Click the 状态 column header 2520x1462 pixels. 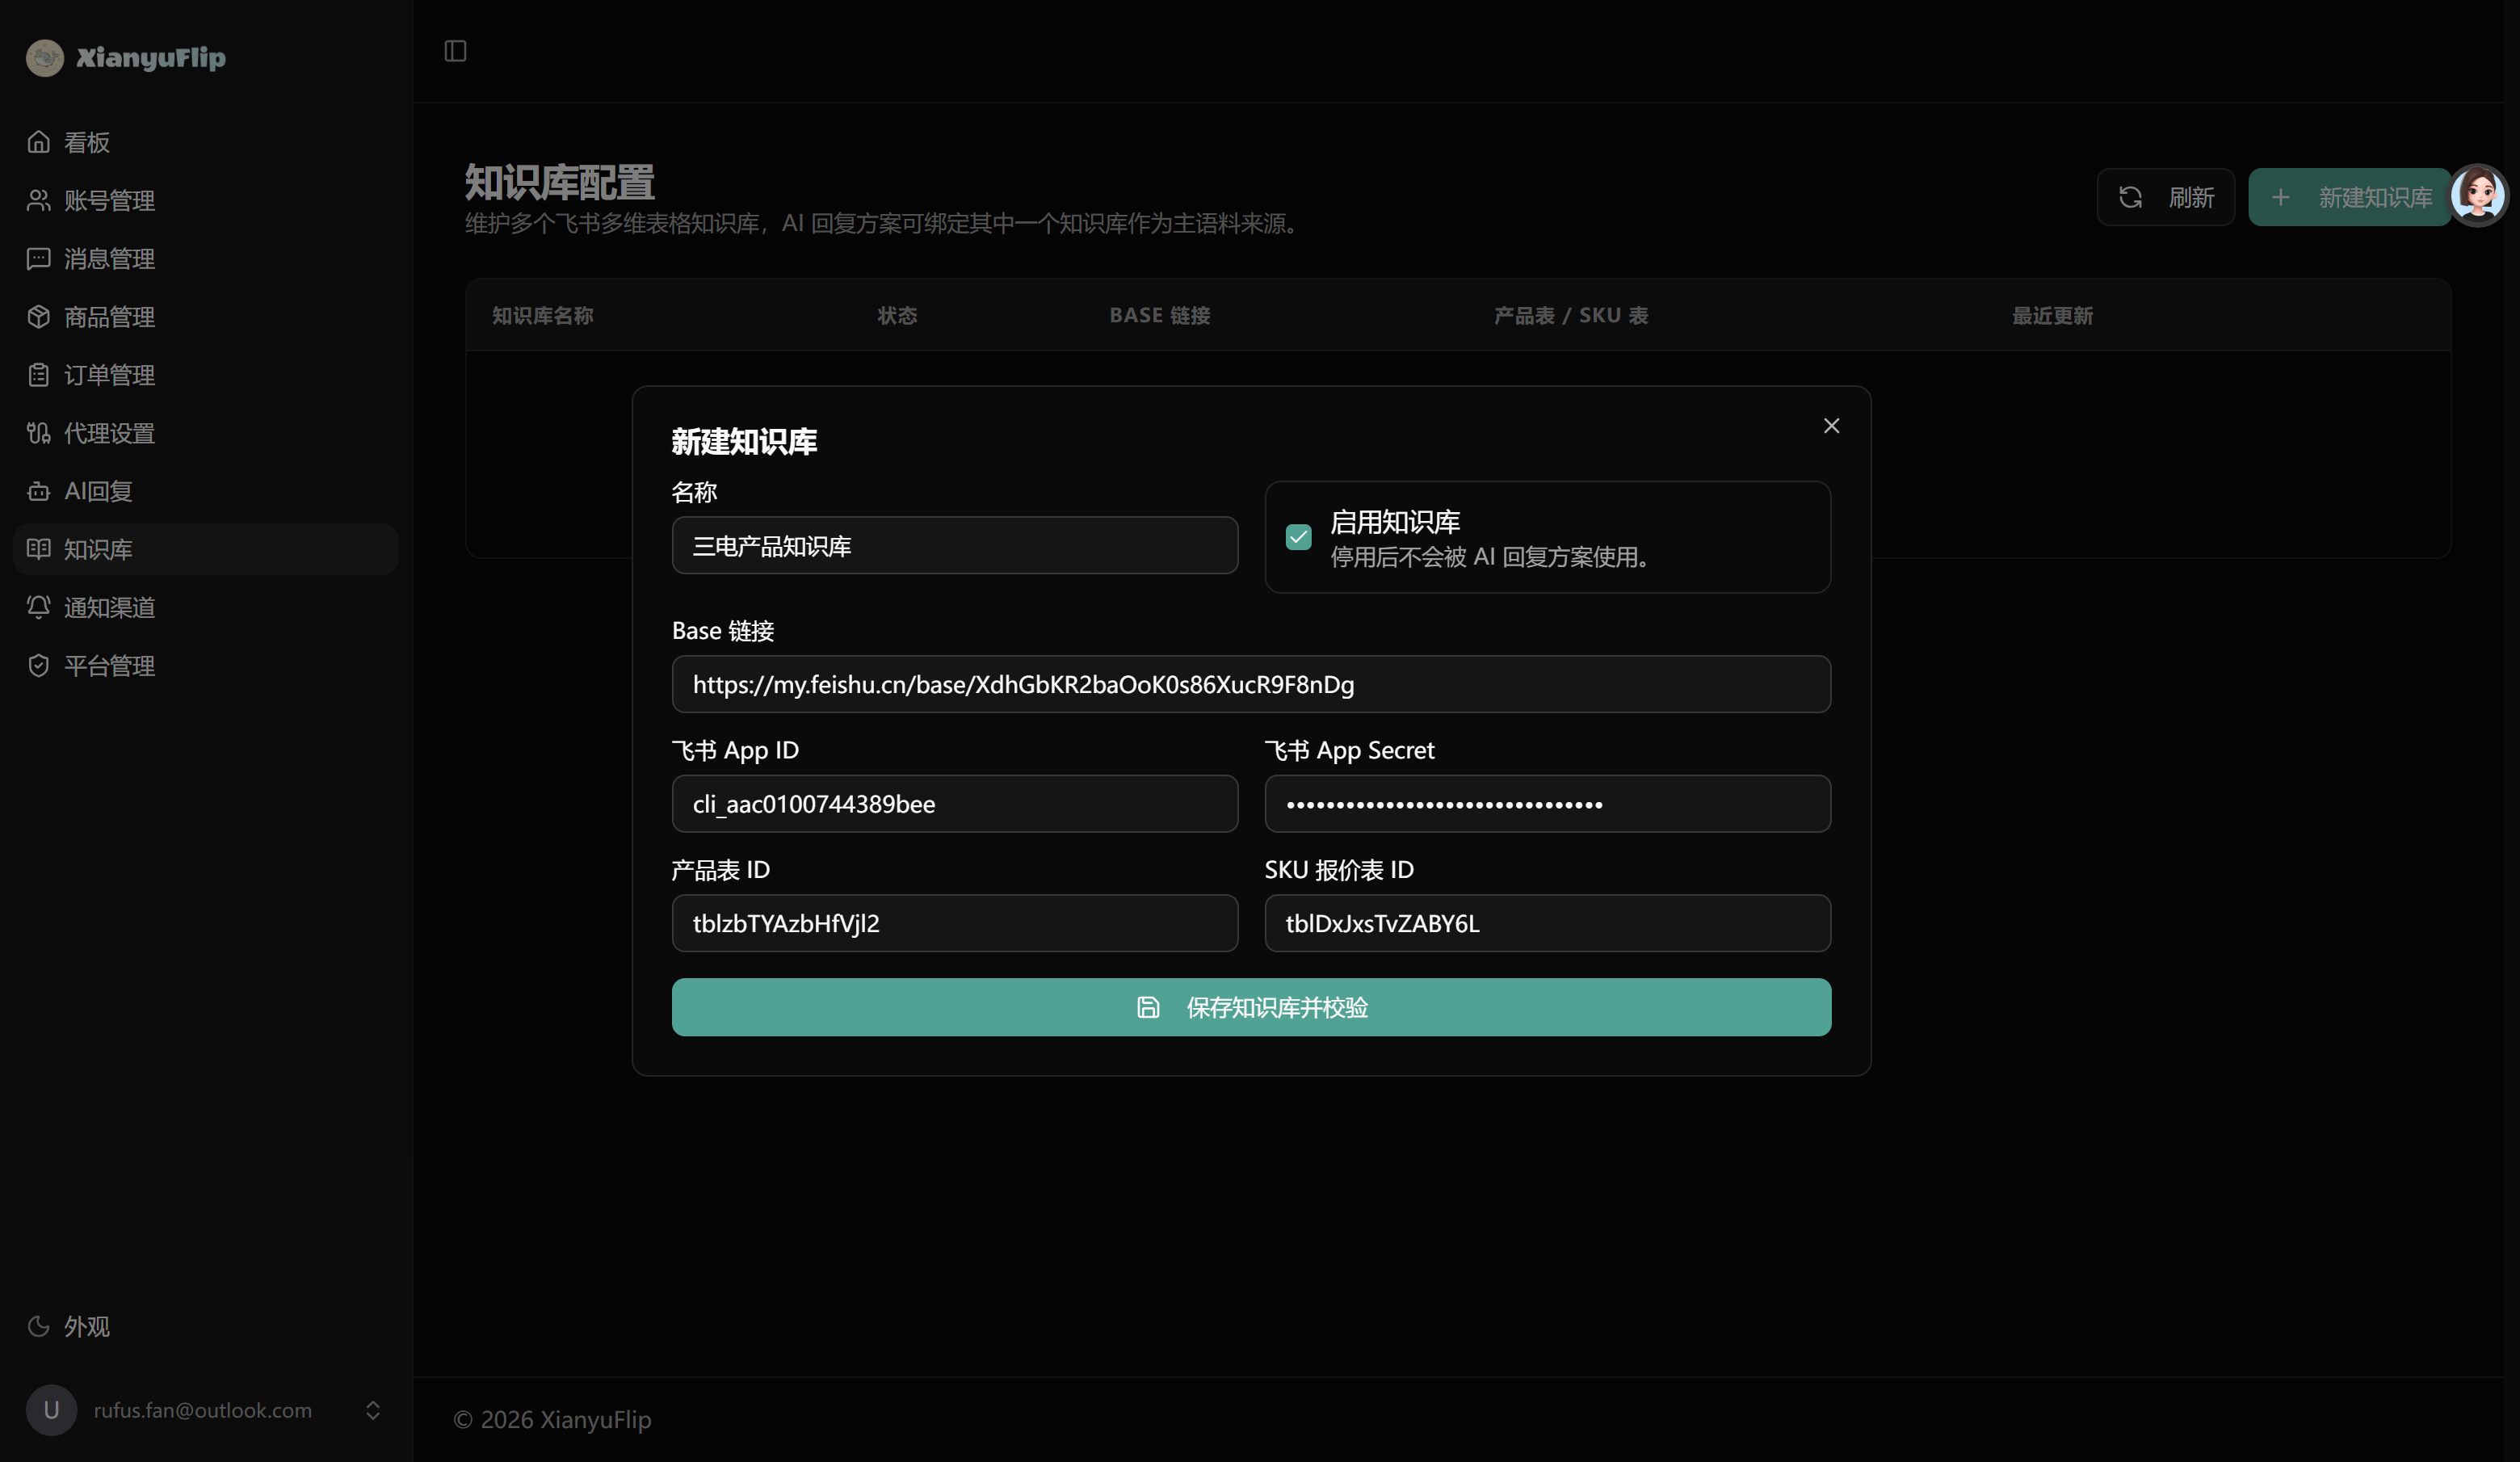897,315
